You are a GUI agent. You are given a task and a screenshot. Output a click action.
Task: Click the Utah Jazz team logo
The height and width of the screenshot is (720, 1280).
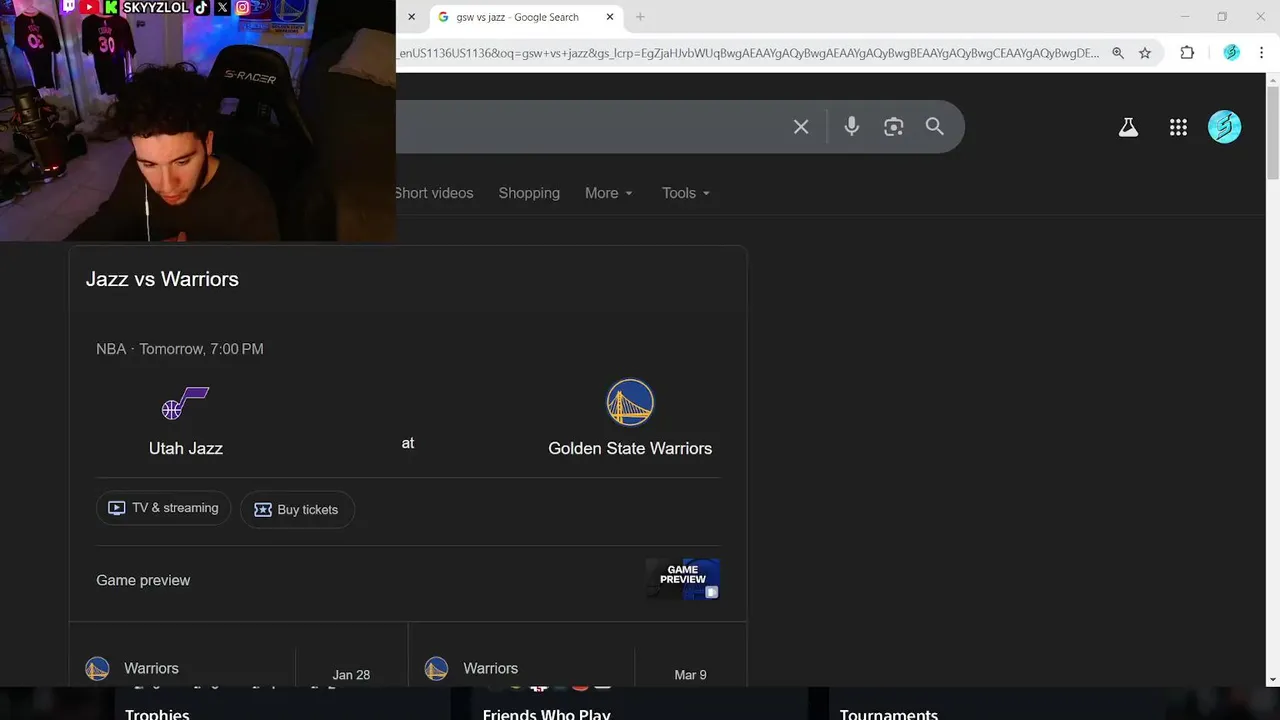pyautogui.click(x=185, y=403)
